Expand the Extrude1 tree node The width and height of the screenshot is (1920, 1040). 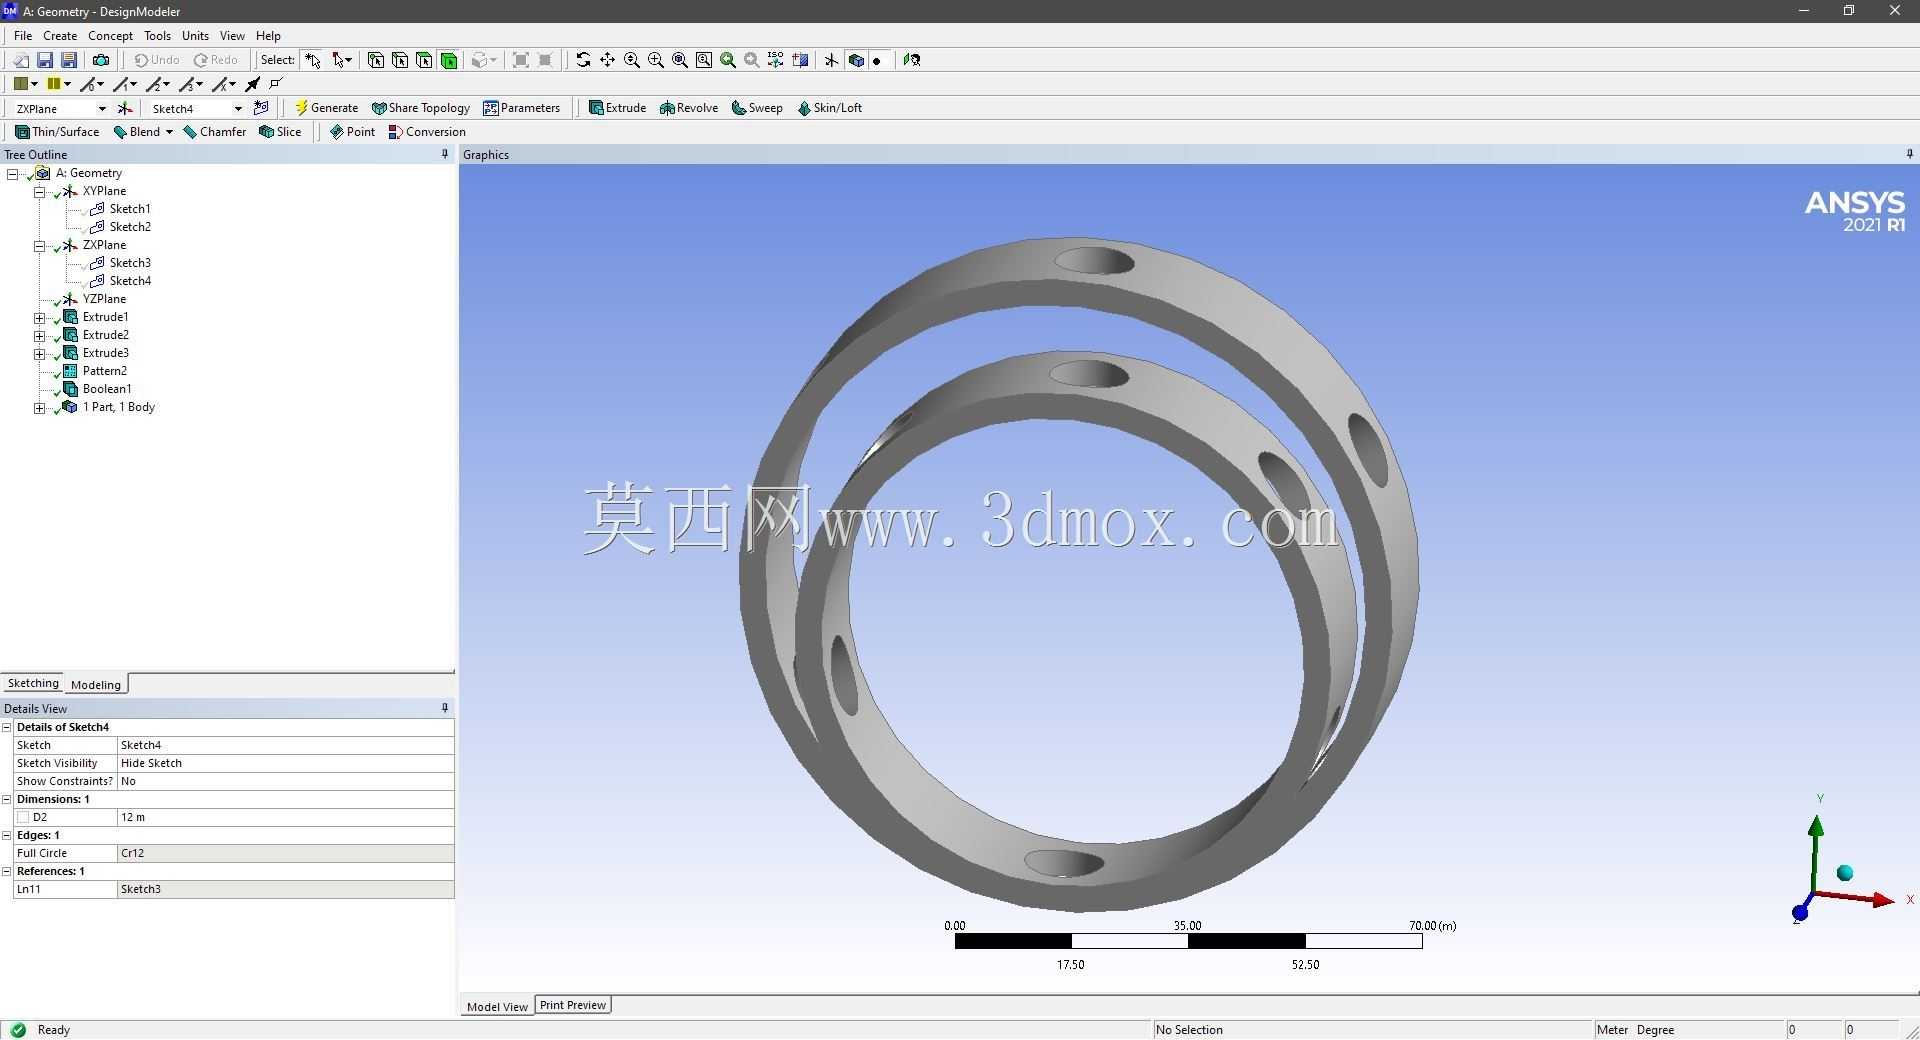(x=39, y=317)
